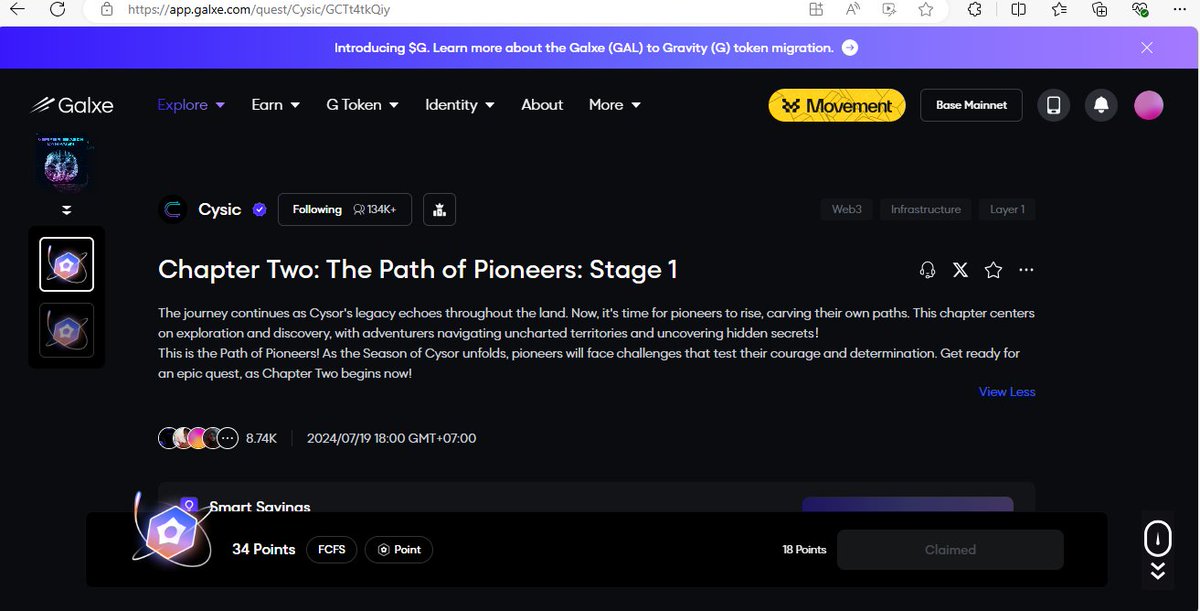Expand the G Token dropdown menu
This screenshot has height=611, width=1200.
pos(363,105)
